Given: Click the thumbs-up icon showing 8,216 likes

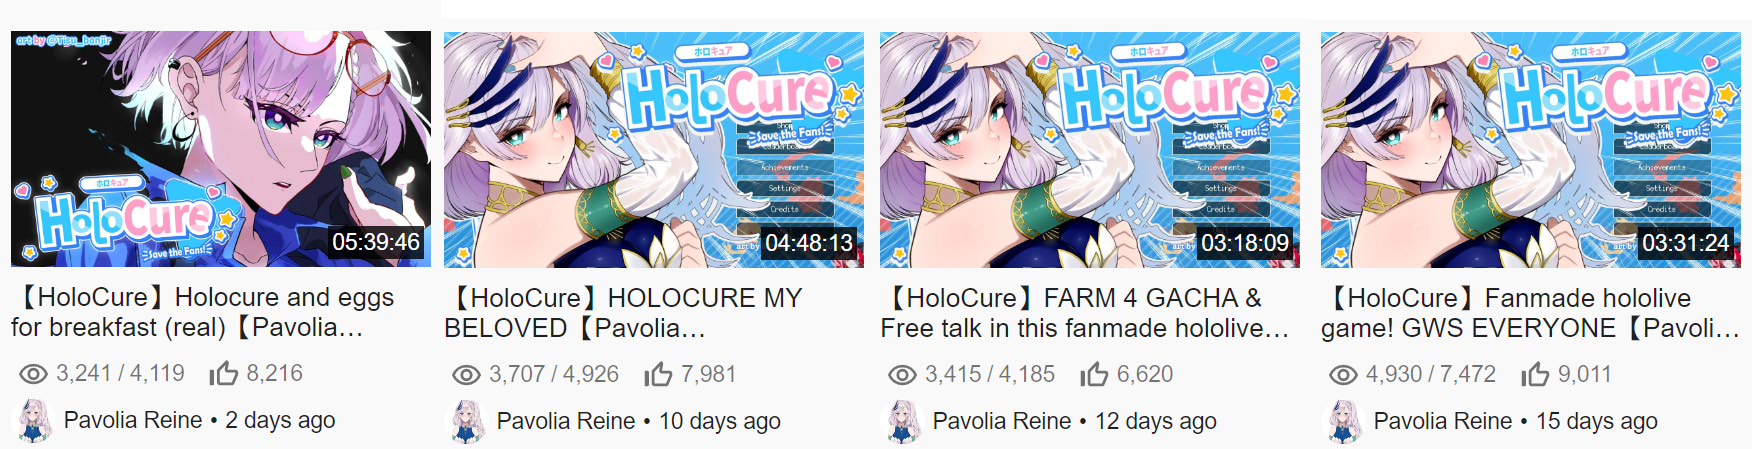Looking at the screenshot, I should pyautogui.click(x=223, y=373).
